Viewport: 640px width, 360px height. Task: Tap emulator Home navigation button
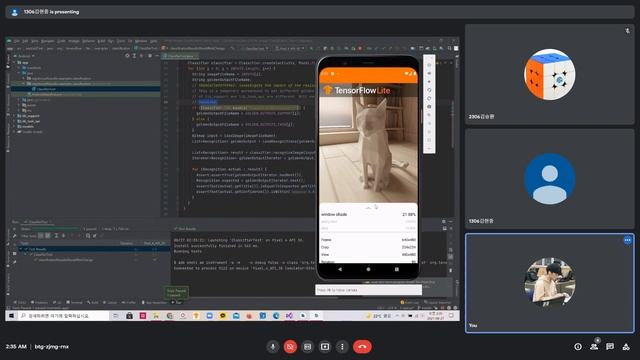coord(368,269)
